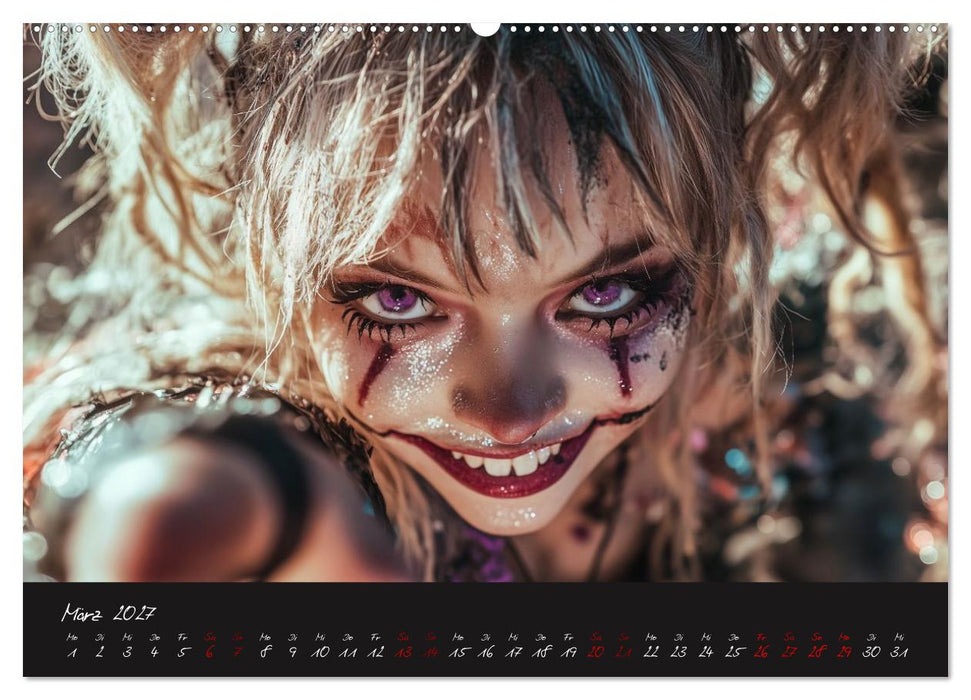The height and width of the screenshot is (700, 971).
Task: Select date 11 in the calendar row
Action: (x=348, y=652)
